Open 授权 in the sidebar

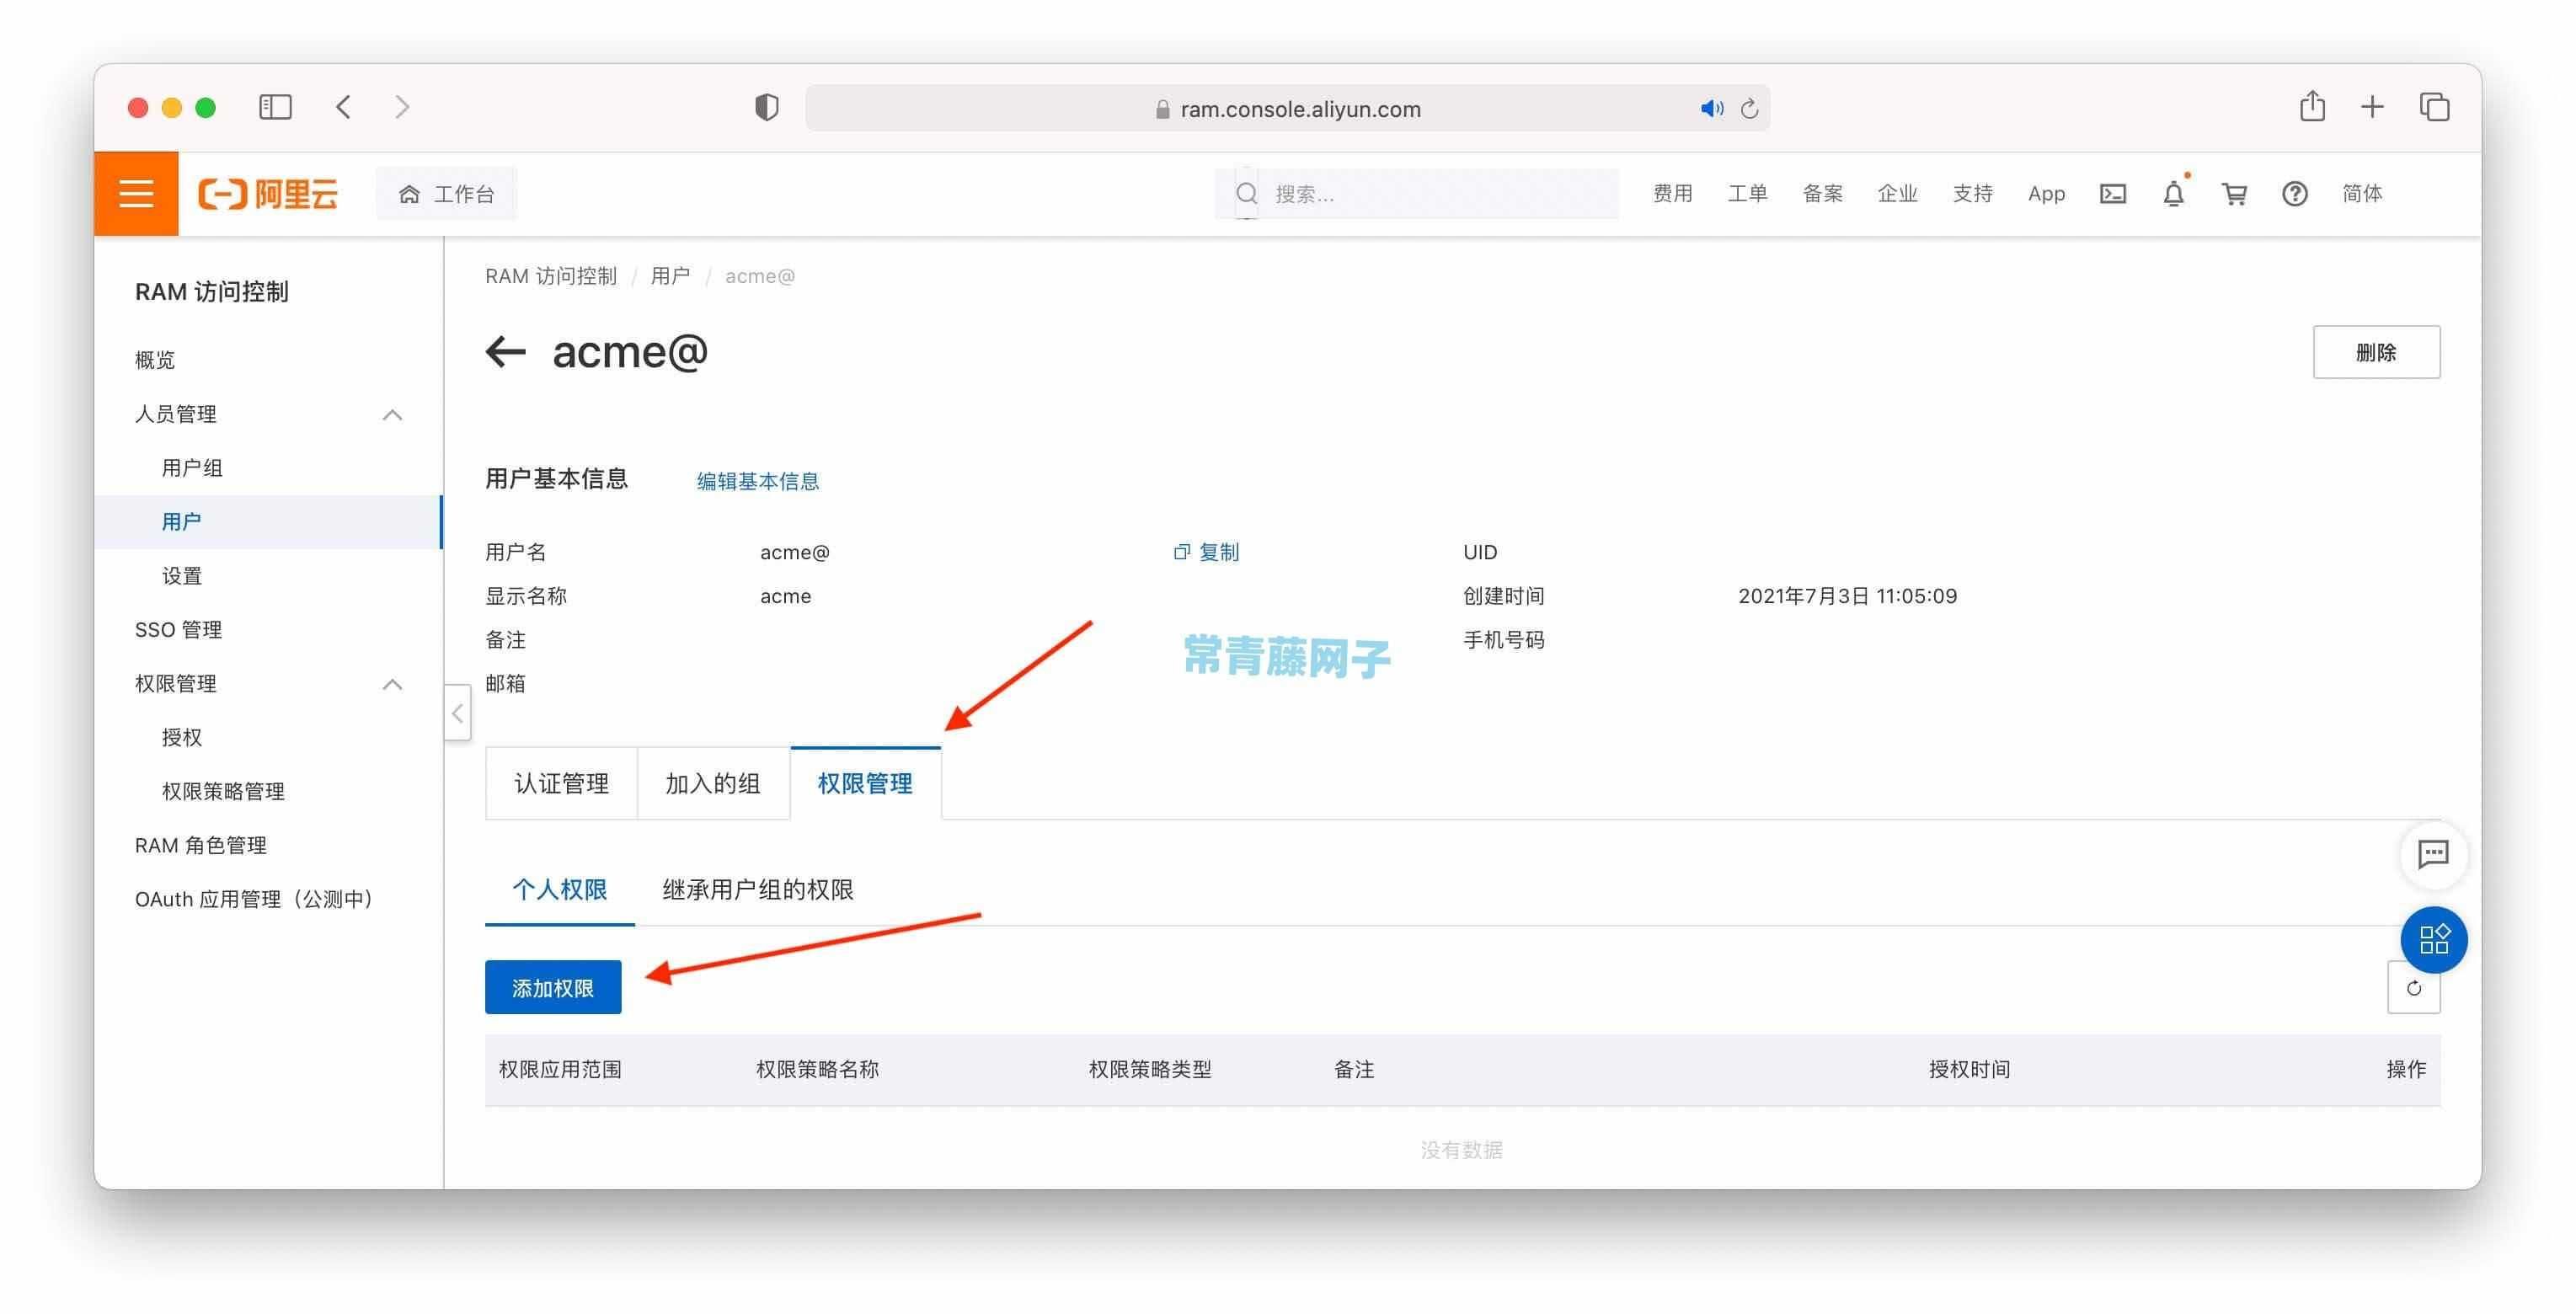pyautogui.click(x=181, y=738)
